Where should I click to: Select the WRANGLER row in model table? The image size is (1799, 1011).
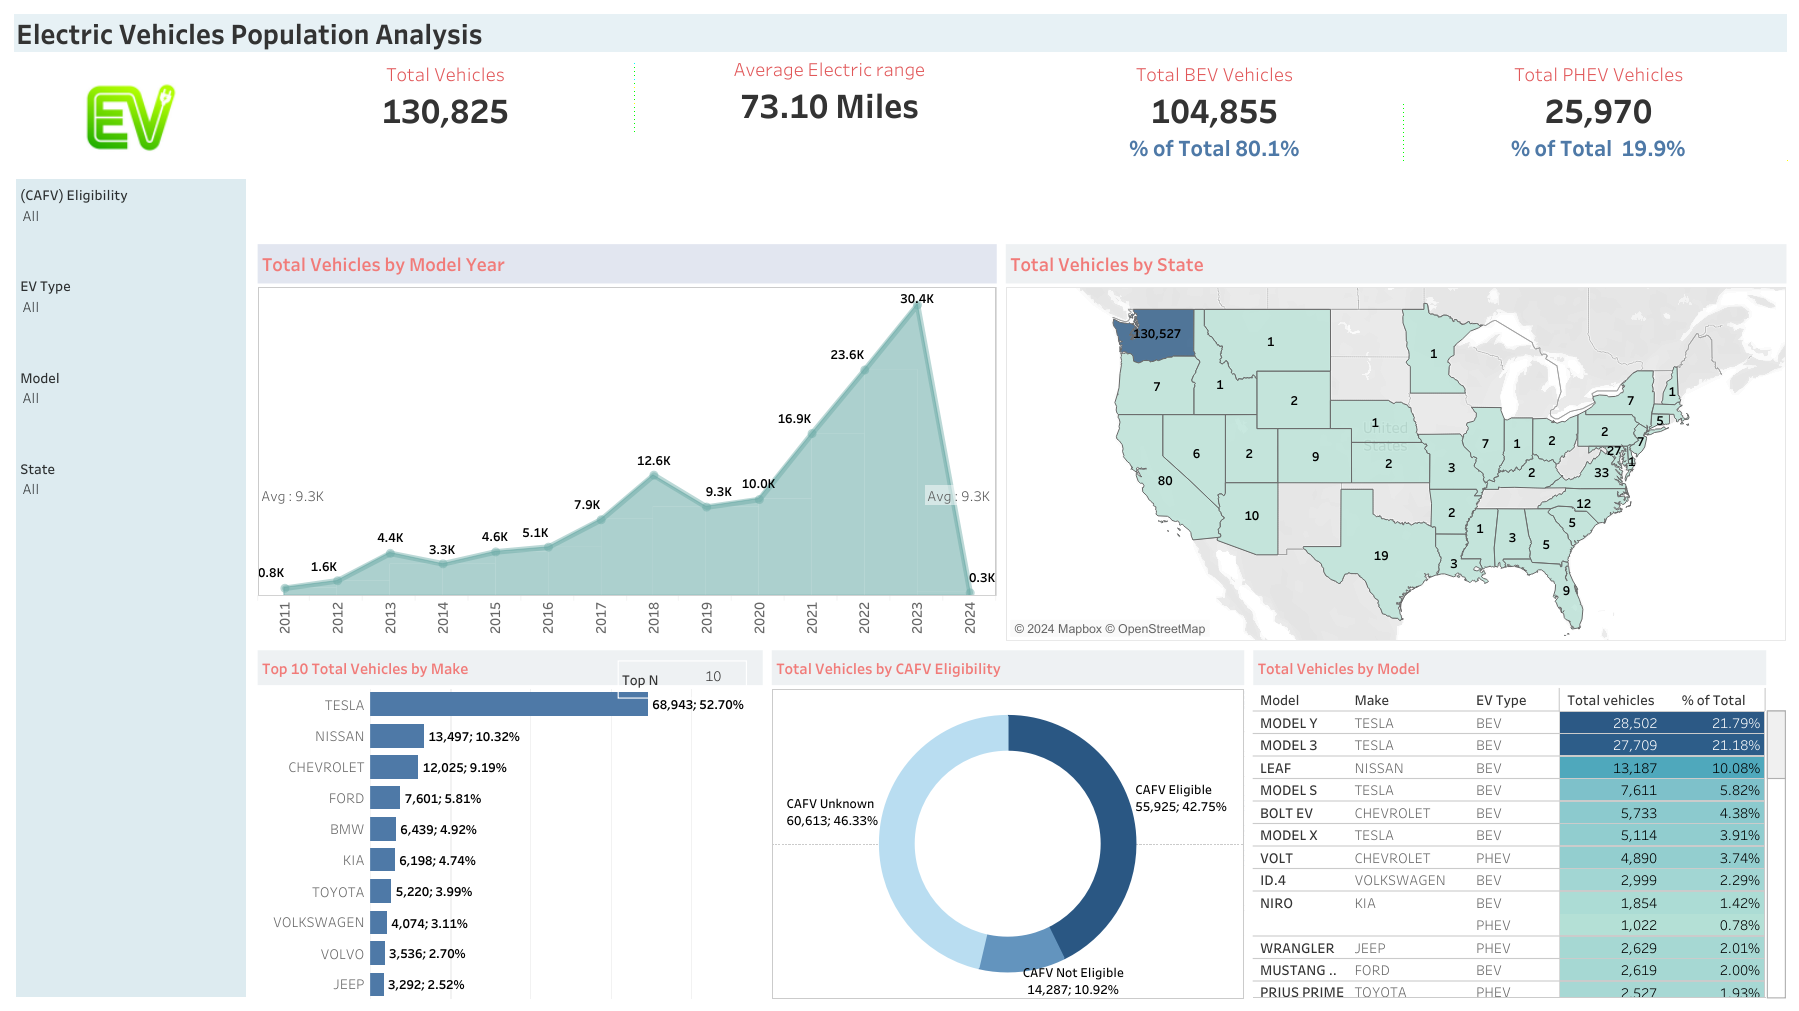click(1509, 948)
